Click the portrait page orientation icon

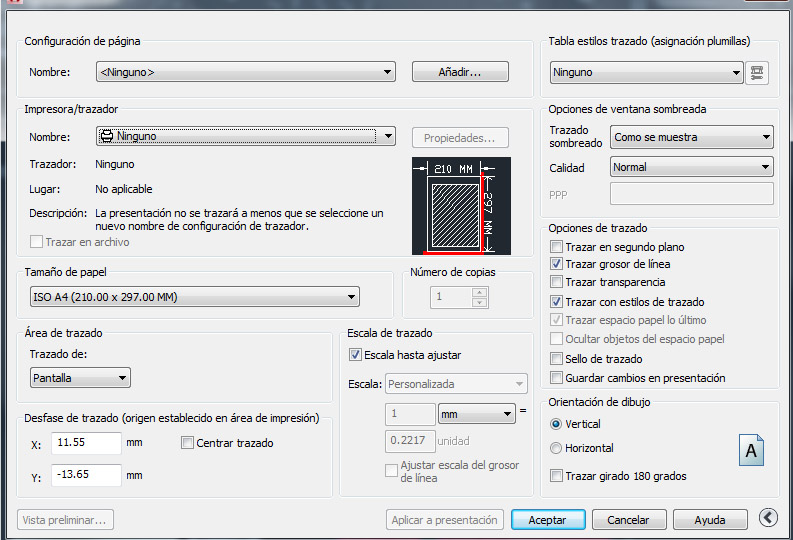point(751,450)
